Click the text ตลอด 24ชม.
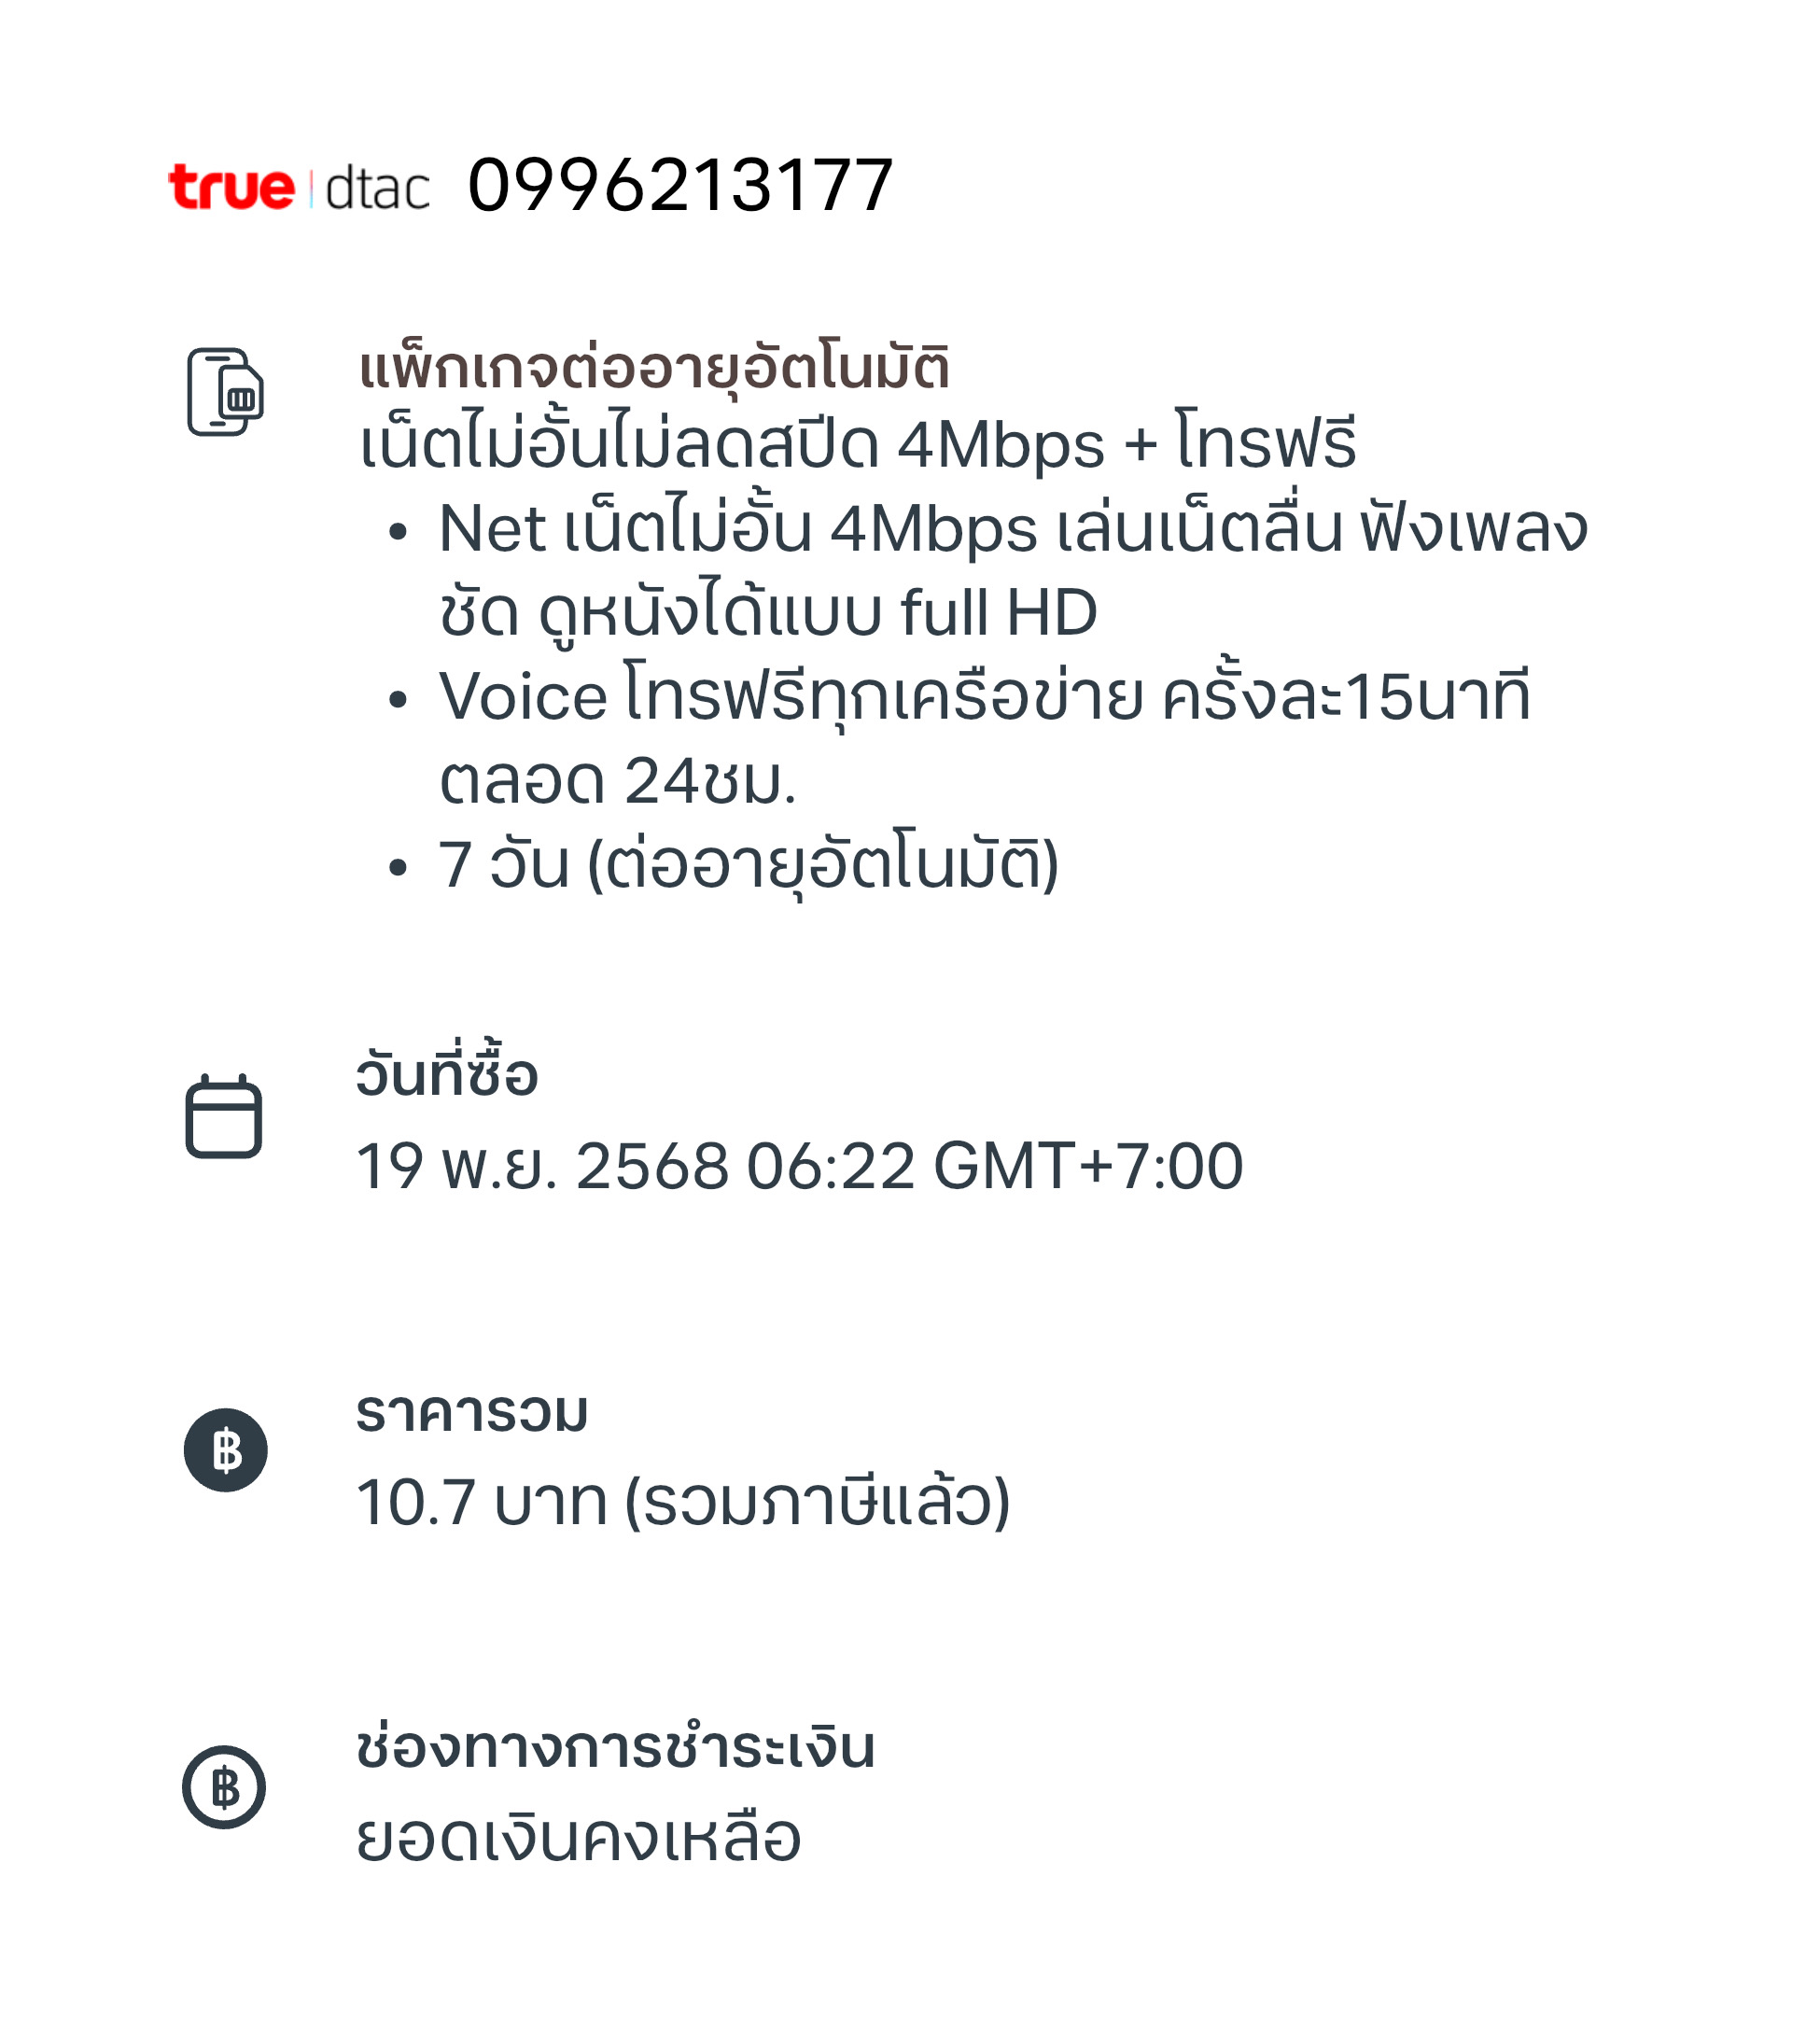This screenshot has width=1820, height=2030. pos(618,780)
